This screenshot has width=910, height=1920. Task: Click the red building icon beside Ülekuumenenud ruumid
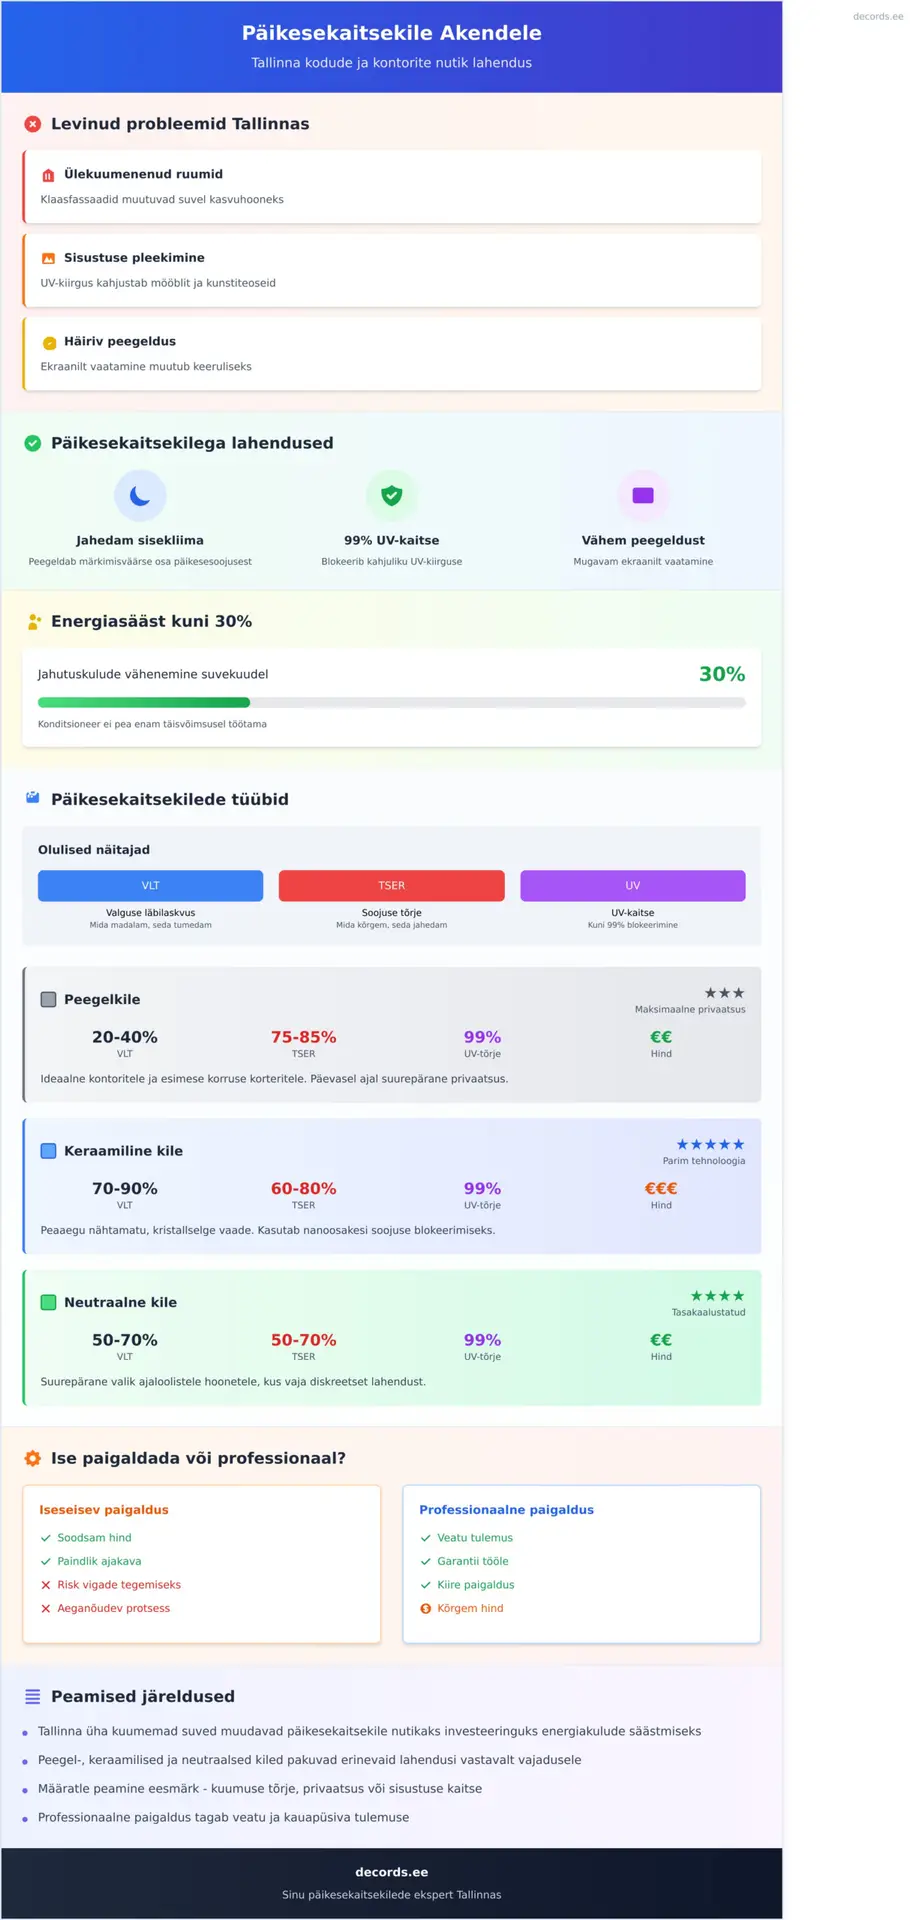click(48, 175)
